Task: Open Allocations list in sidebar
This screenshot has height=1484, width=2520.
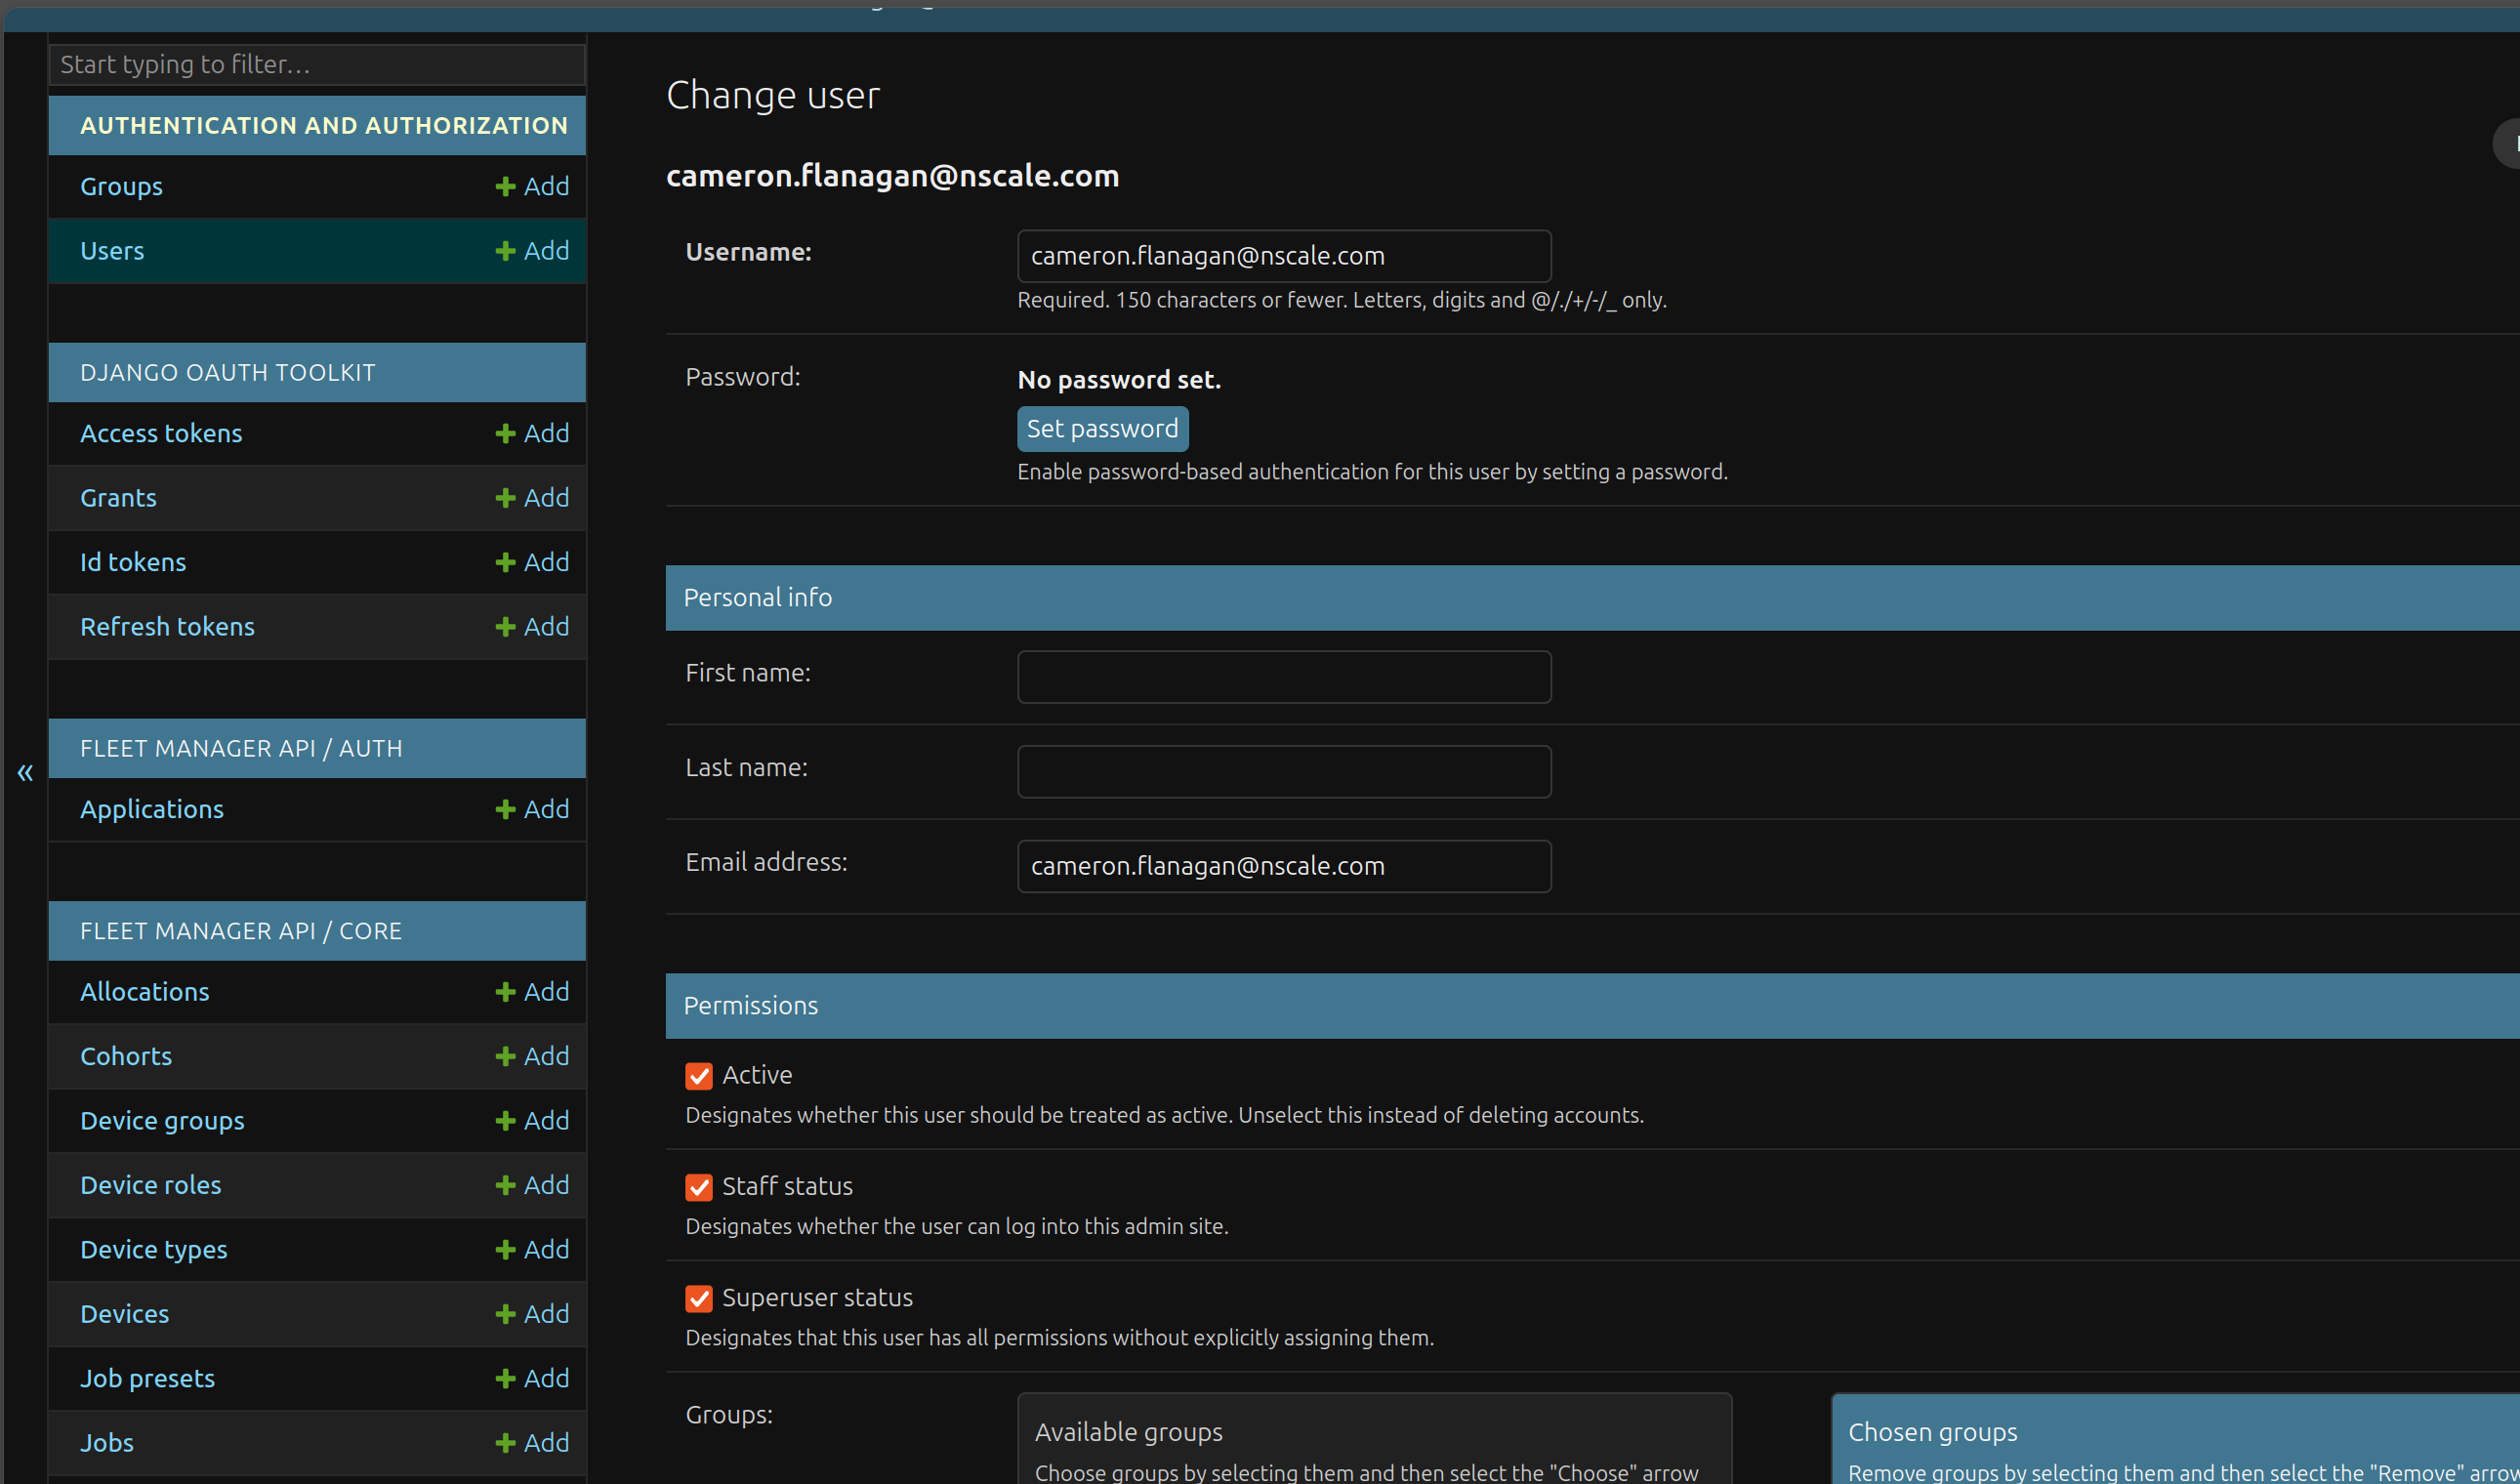Action: (x=145, y=991)
